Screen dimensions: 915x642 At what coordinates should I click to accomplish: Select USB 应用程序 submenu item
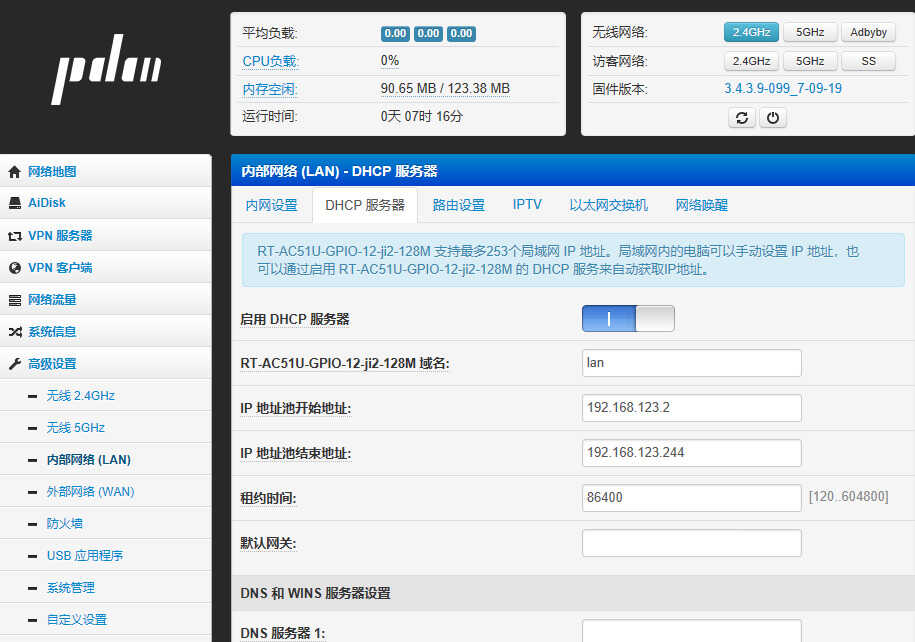coord(85,556)
